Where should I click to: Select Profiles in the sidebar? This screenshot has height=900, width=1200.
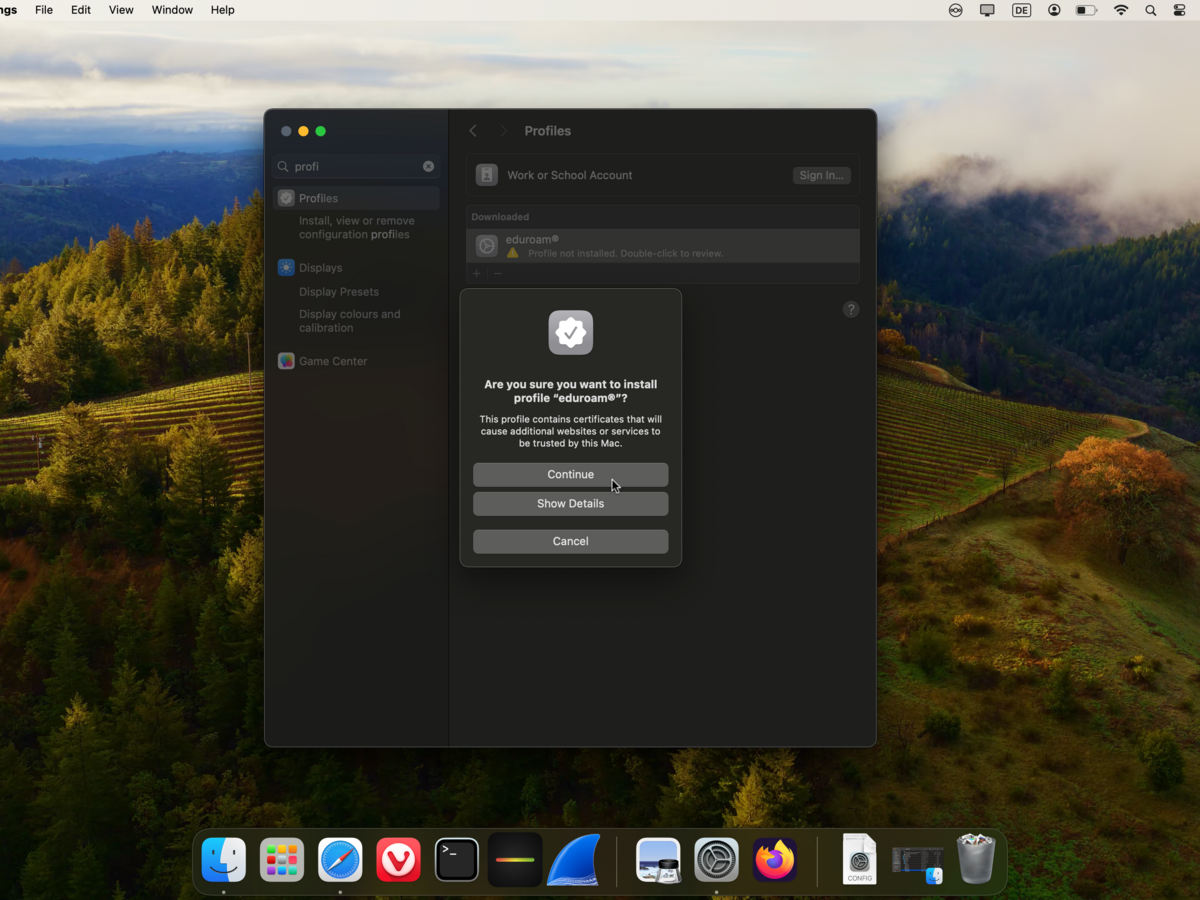coord(318,198)
